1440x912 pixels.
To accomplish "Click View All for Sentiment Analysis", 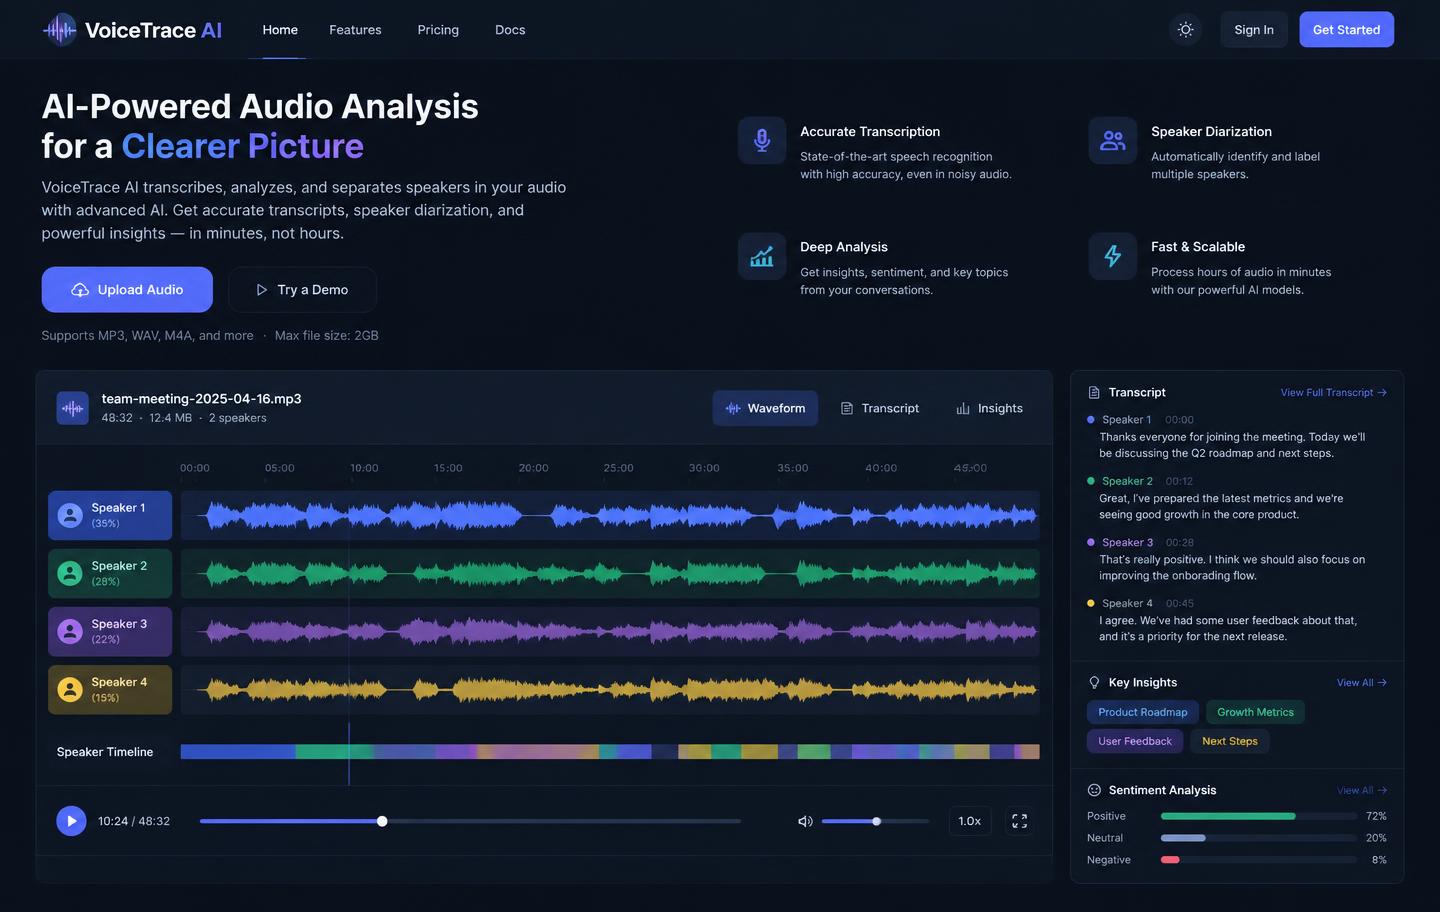I will (1362, 790).
